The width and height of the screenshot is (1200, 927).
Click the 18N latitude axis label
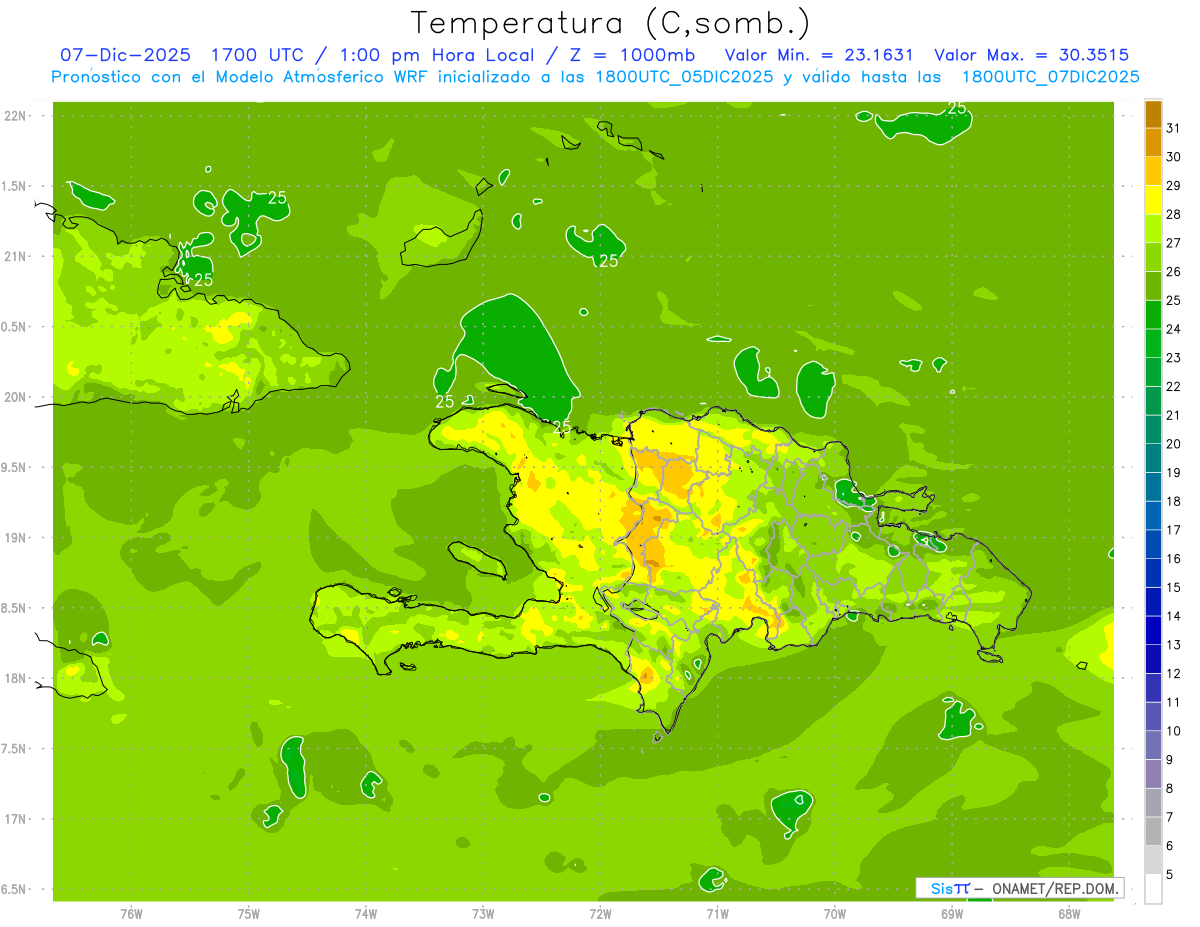pos(17,679)
